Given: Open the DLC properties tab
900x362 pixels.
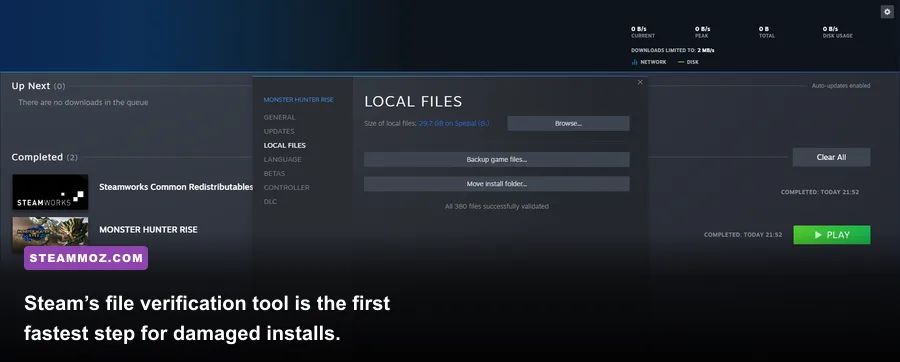Looking at the screenshot, I should click(270, 201).
